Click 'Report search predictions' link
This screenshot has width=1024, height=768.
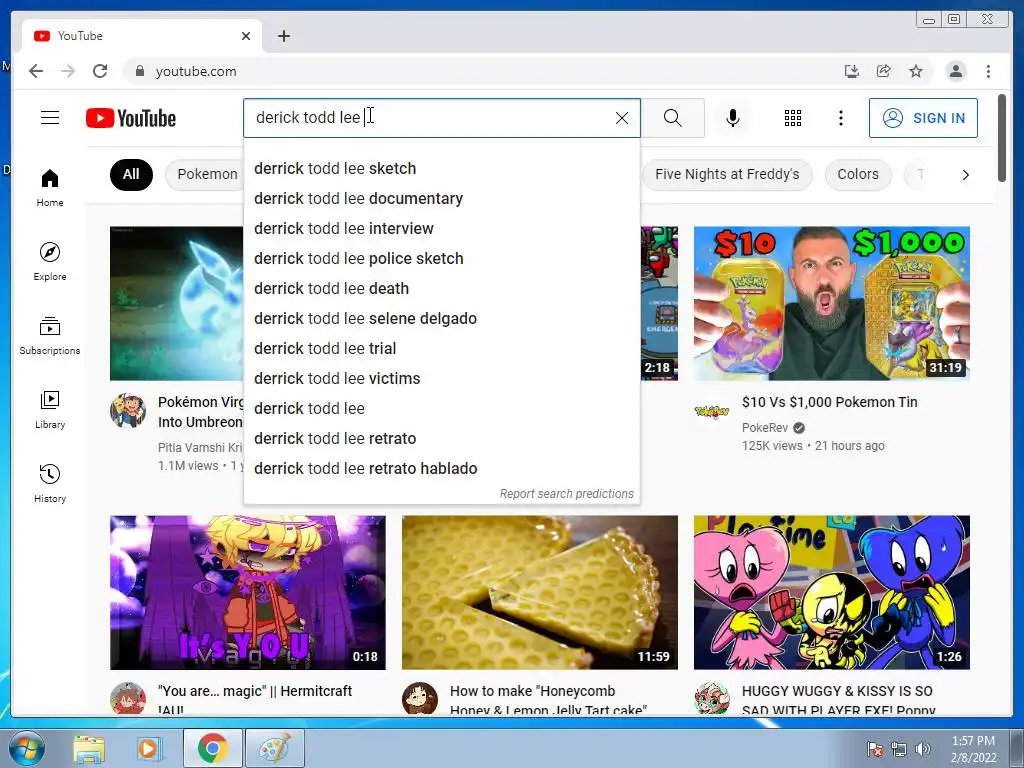point(567,494)
